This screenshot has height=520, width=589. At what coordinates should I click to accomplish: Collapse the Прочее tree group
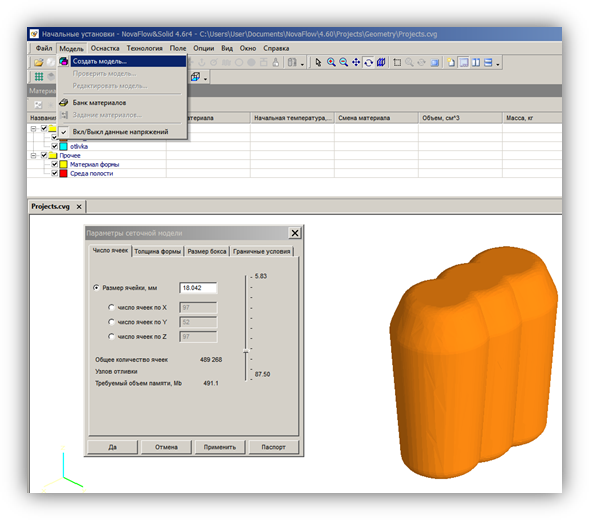point(33,155)
